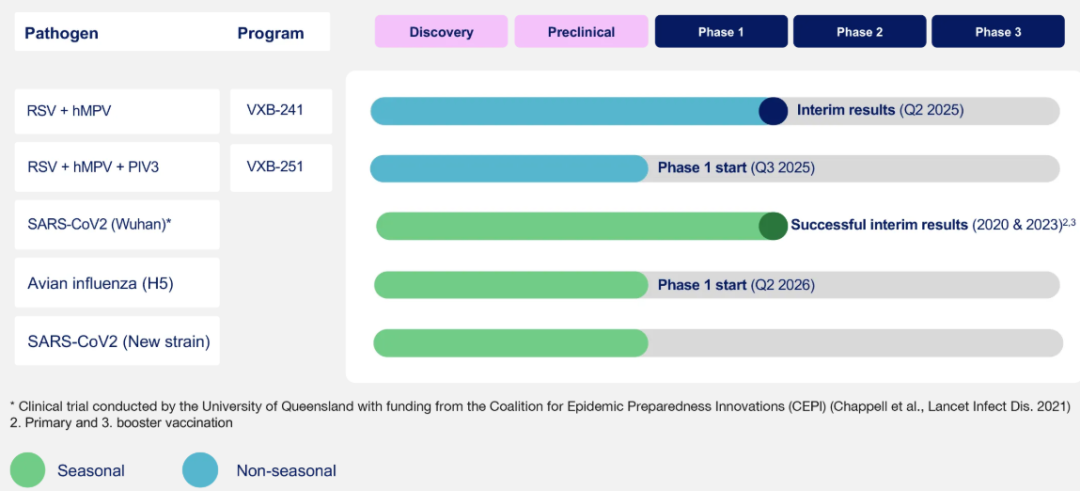Click the dark green SARS-CoV2 Wuhan milestone dot
Screen dimensions: 1080x491
773,226
